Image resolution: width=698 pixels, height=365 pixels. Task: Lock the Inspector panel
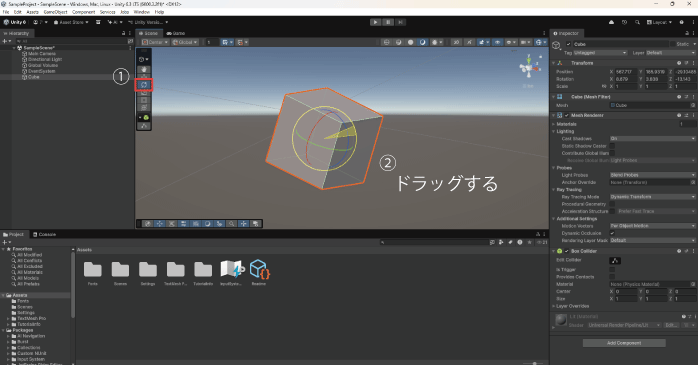687,33
